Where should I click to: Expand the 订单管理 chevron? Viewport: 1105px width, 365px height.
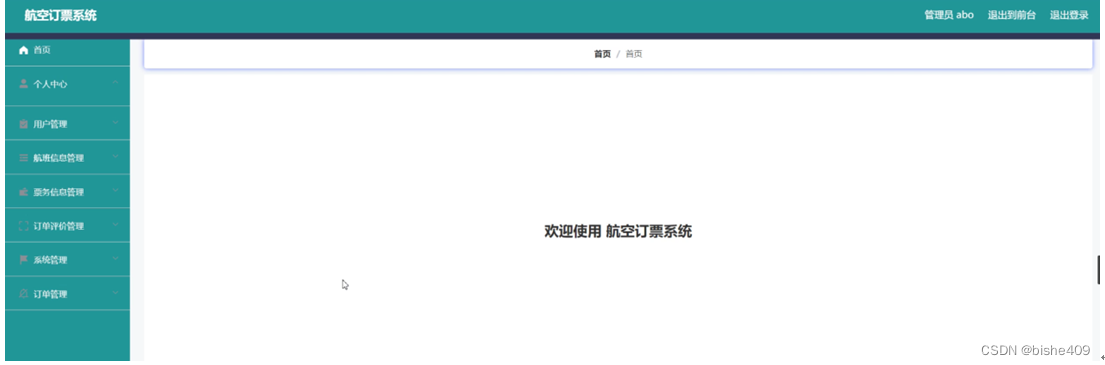pos(116,293)
